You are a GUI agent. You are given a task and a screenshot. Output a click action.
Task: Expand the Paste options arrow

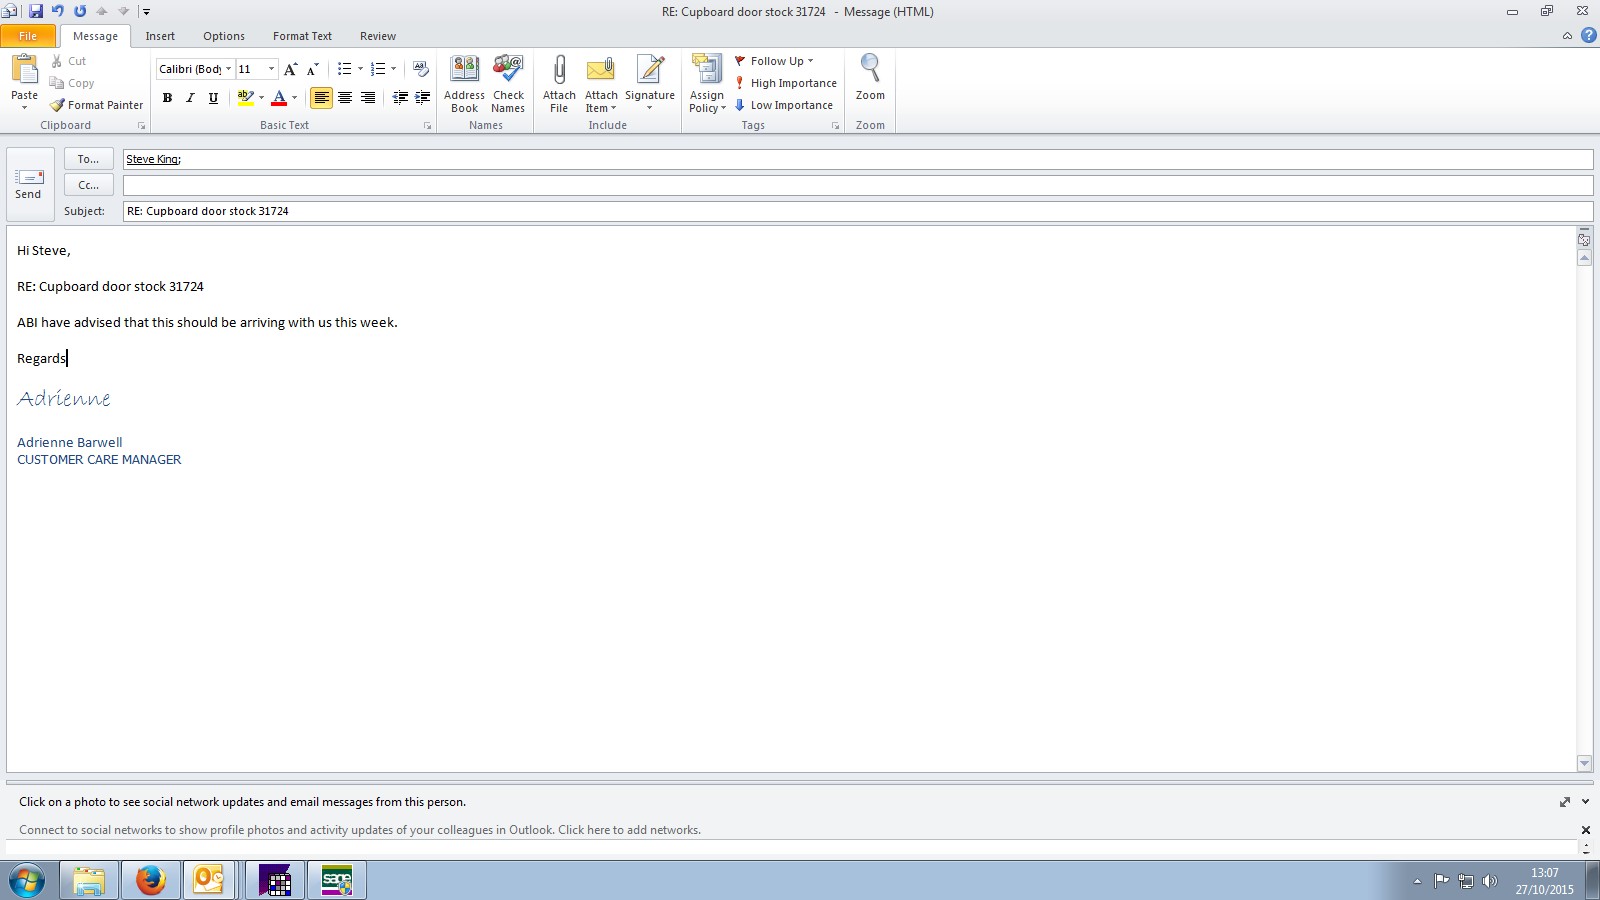24,106
